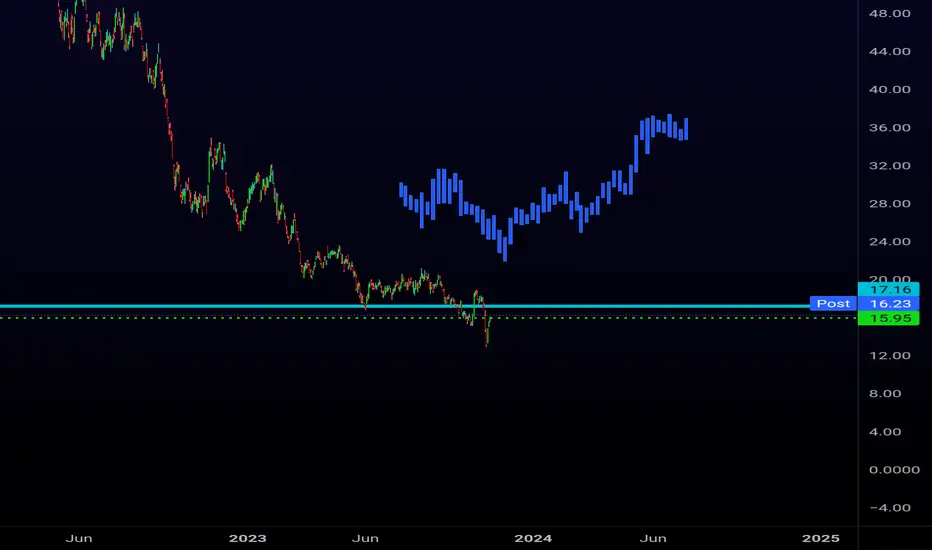Click the blue Post price label

[x=833, y=304]
